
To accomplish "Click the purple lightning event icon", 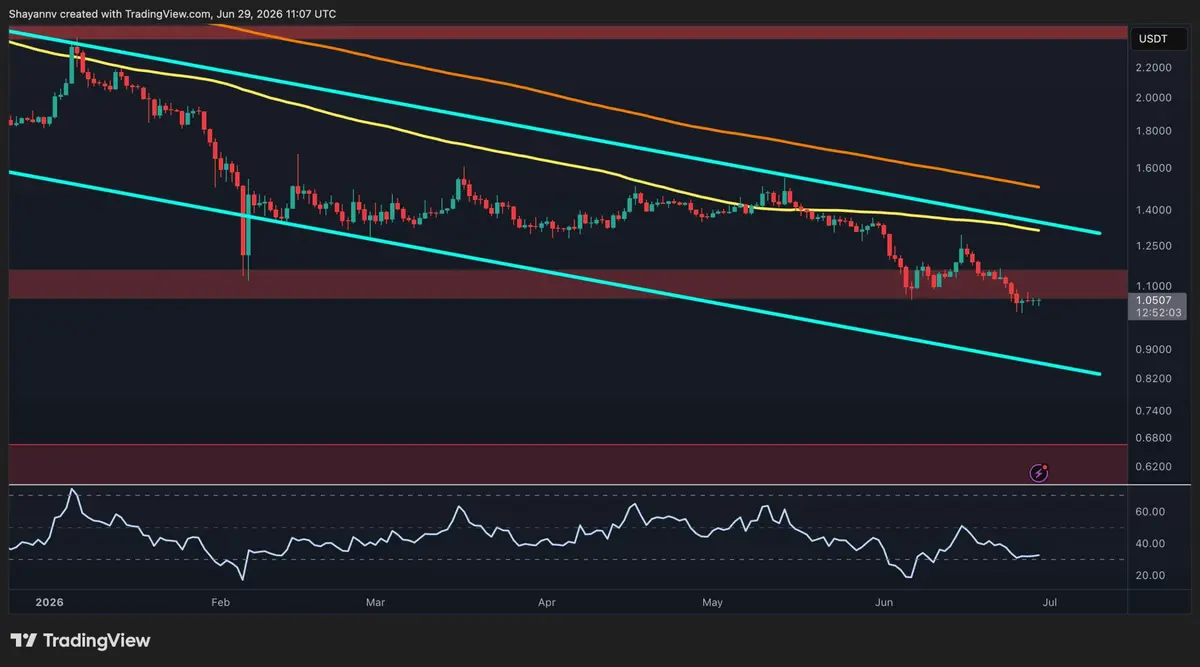I will 1039,472.
